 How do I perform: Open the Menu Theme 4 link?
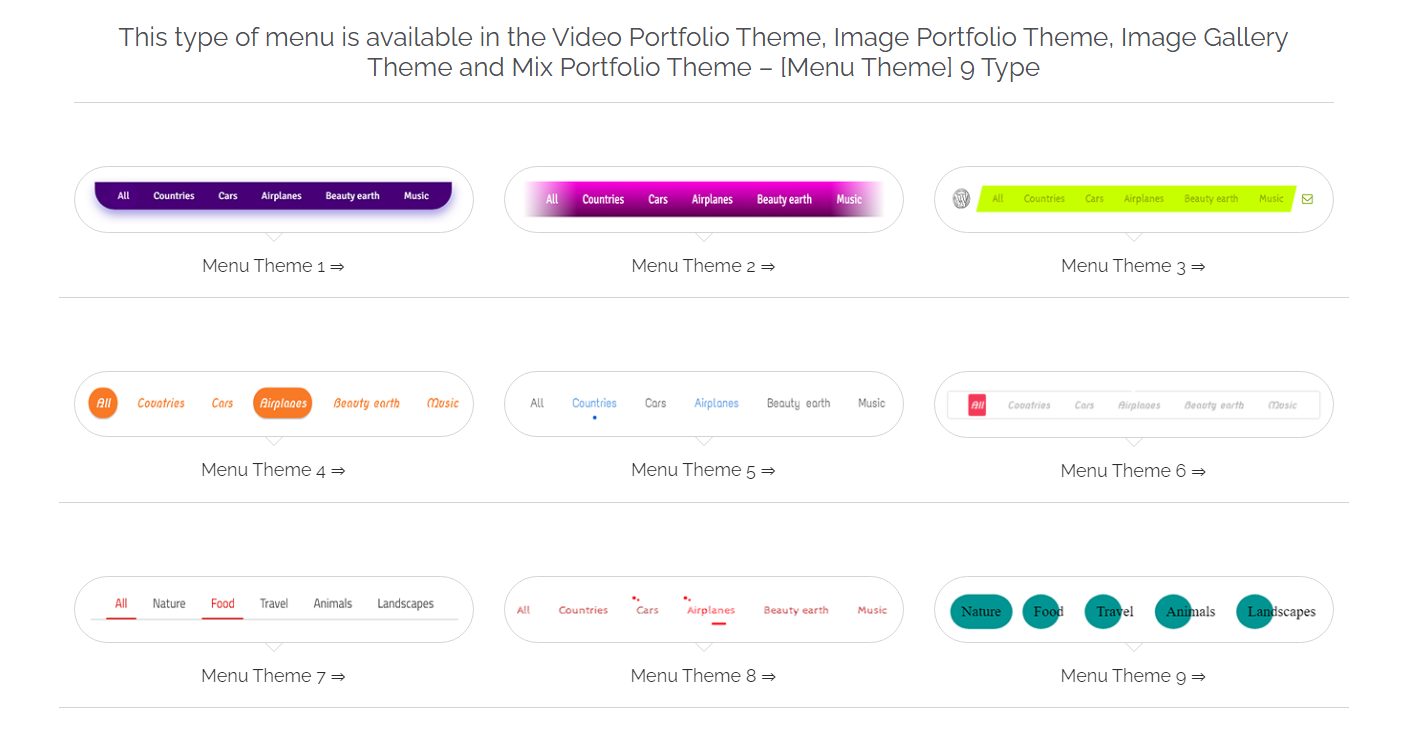[x=273, y=470]
